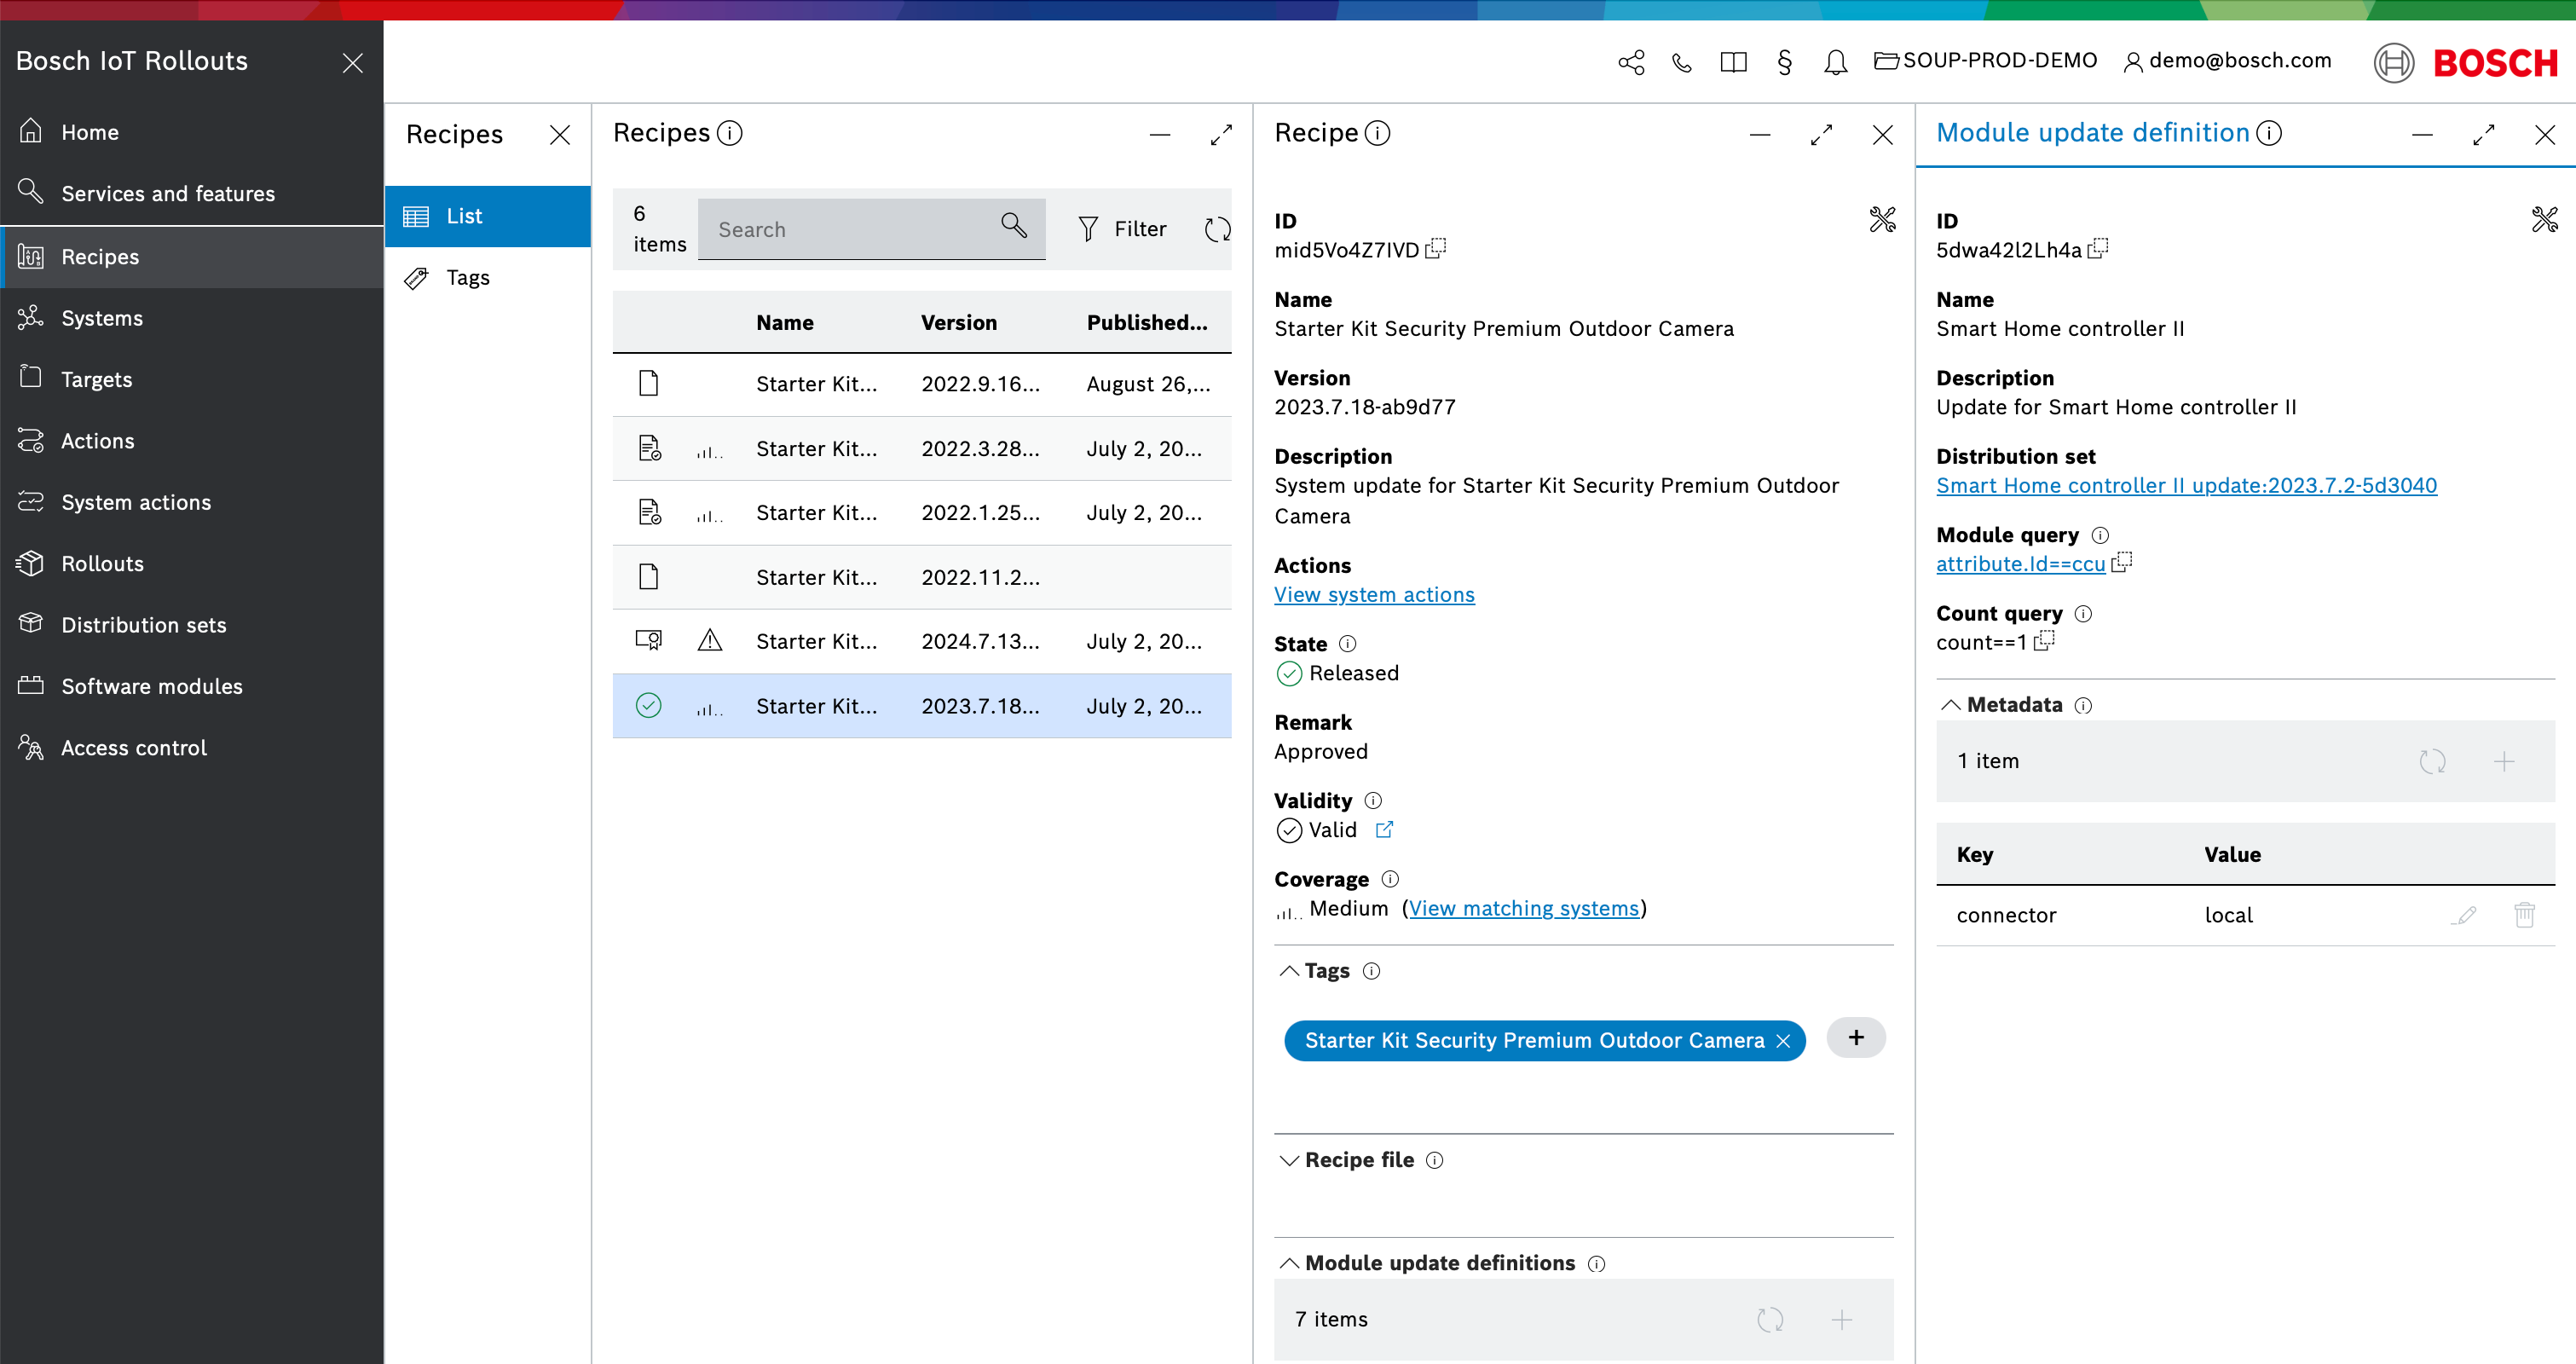Click the search icon in Recipes search bar
2576x1364 pixels.
pos(1015,228)
